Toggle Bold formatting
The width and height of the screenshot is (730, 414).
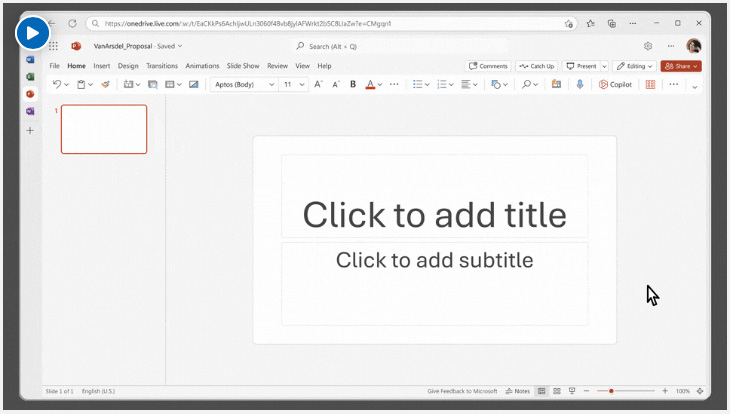352,85
